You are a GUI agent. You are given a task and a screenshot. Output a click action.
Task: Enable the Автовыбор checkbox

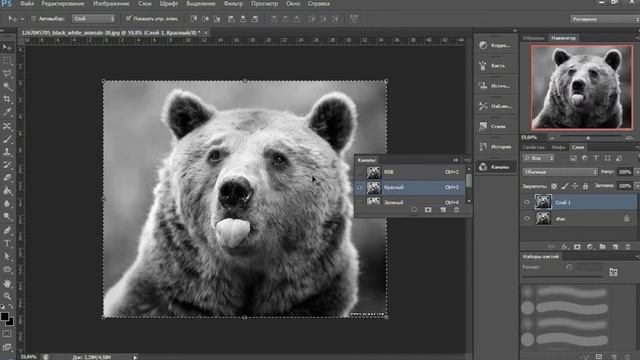(x=33, y=19)
